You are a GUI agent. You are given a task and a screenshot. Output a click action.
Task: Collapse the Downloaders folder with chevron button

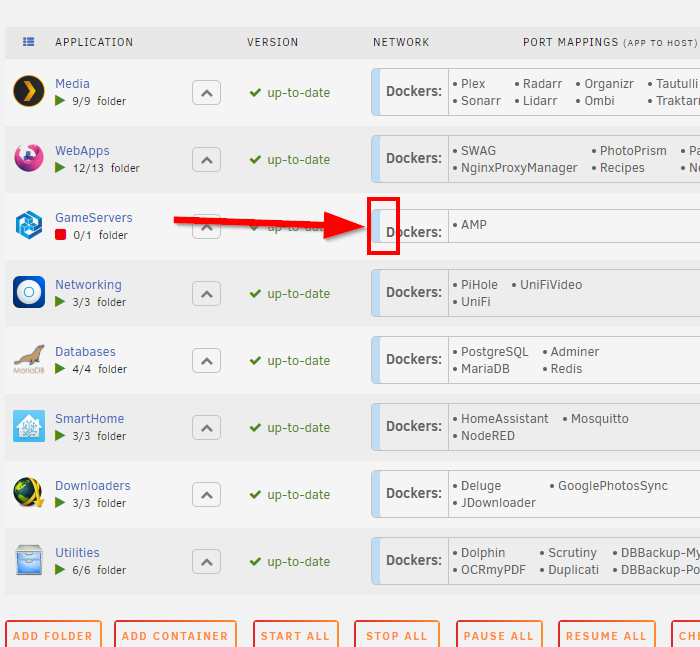pyautogui.click(x=206, y=495)
